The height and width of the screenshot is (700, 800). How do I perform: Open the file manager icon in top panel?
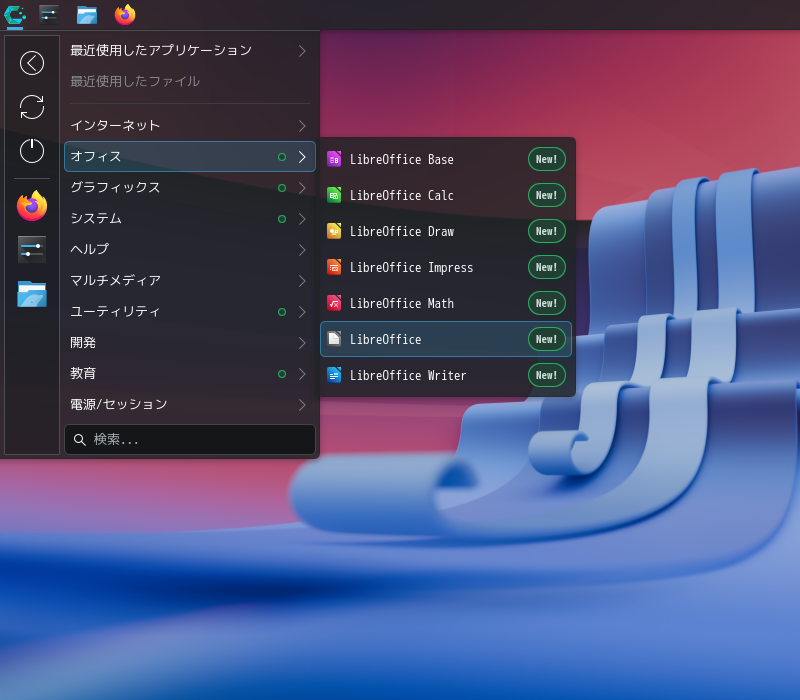pos(87,15)
